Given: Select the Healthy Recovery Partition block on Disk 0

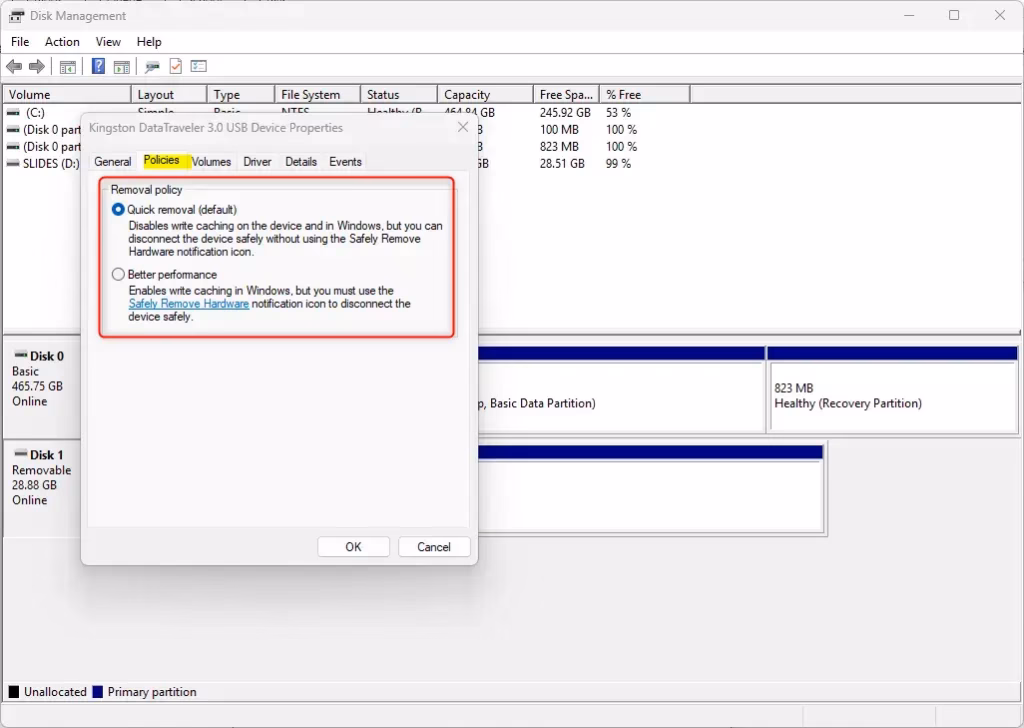Looking at the screenshot, I should [x=893, y=395].
